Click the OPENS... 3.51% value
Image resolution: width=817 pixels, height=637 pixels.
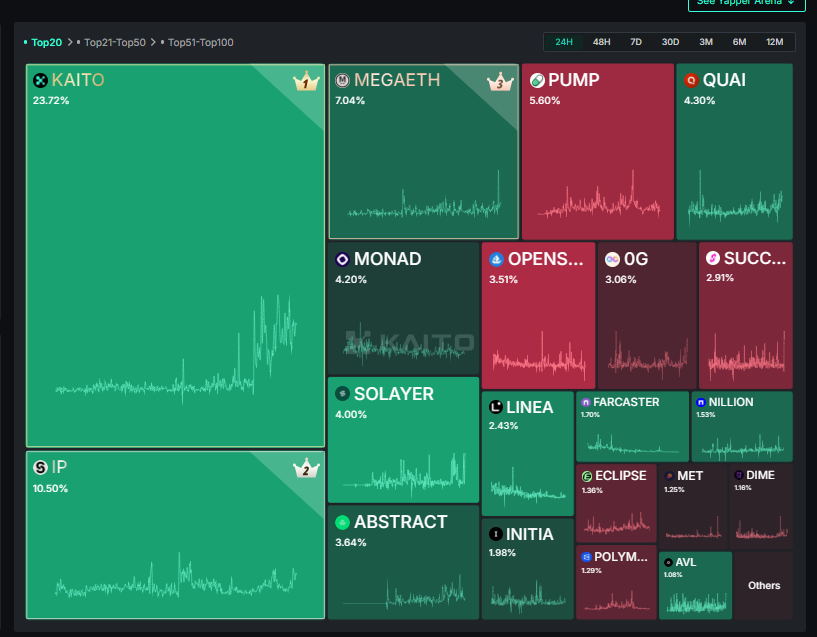pyautogui.click(x=503, y=280)
